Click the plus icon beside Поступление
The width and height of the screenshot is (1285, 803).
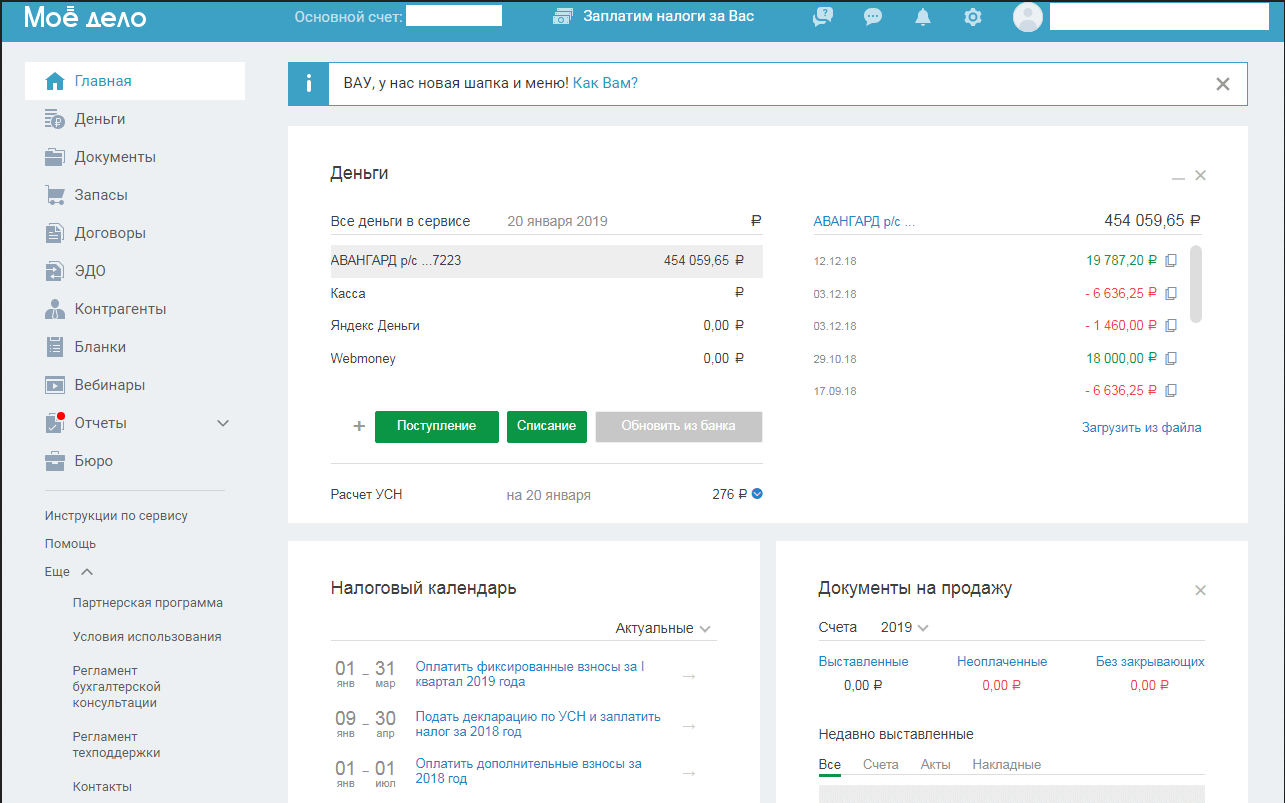pos(359,426)
